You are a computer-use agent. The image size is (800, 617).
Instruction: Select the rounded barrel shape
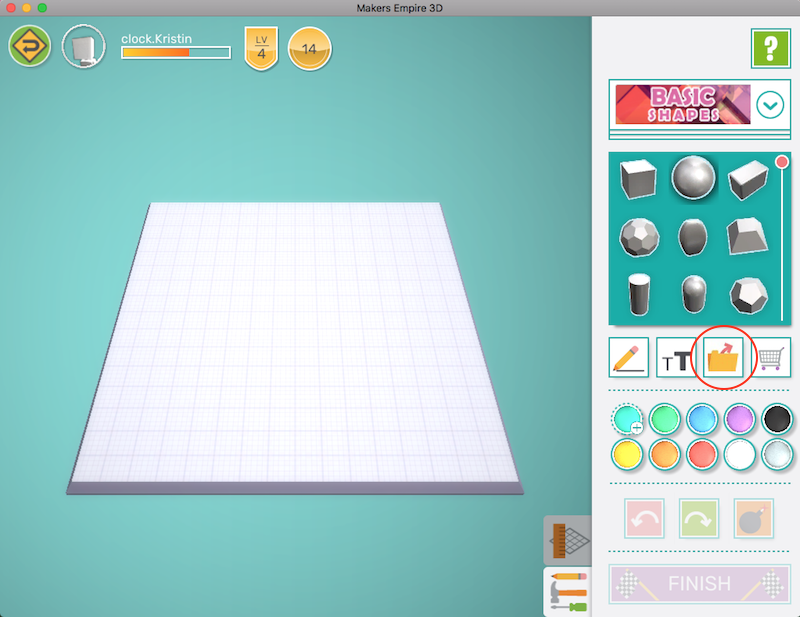[693, 237]
